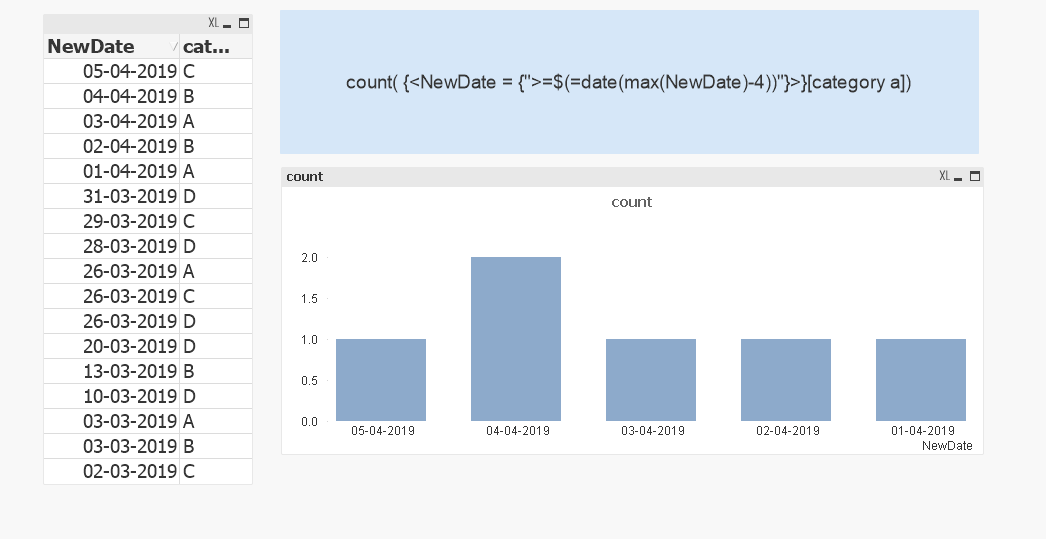Select category D in the 20-03-2019 row
Image resolution: width=1046 pixels, height=539 pixels.
point(215,346)
